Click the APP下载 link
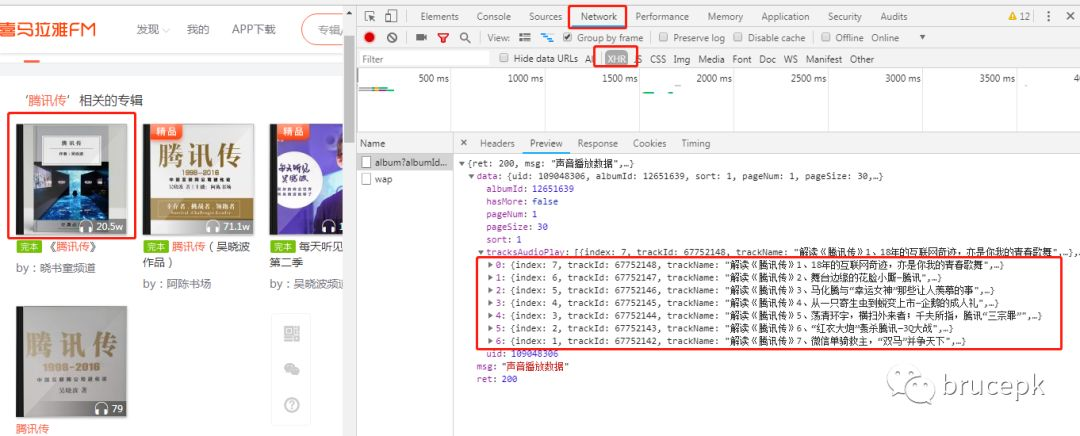 tap(253, 29)
